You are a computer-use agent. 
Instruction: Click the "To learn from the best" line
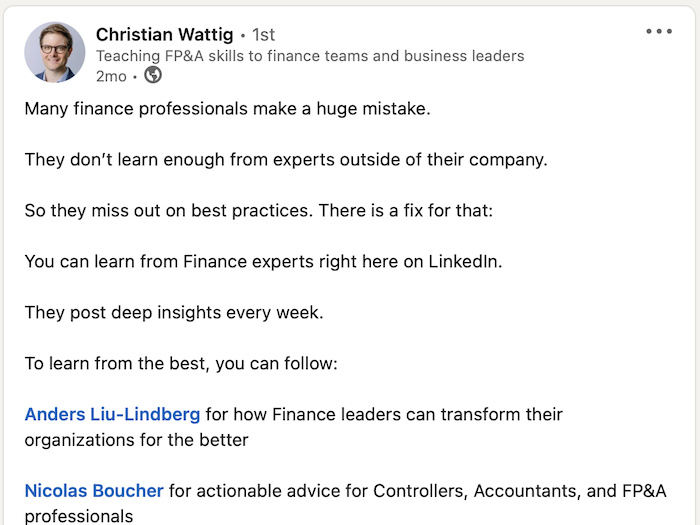[x=181, y=364]
